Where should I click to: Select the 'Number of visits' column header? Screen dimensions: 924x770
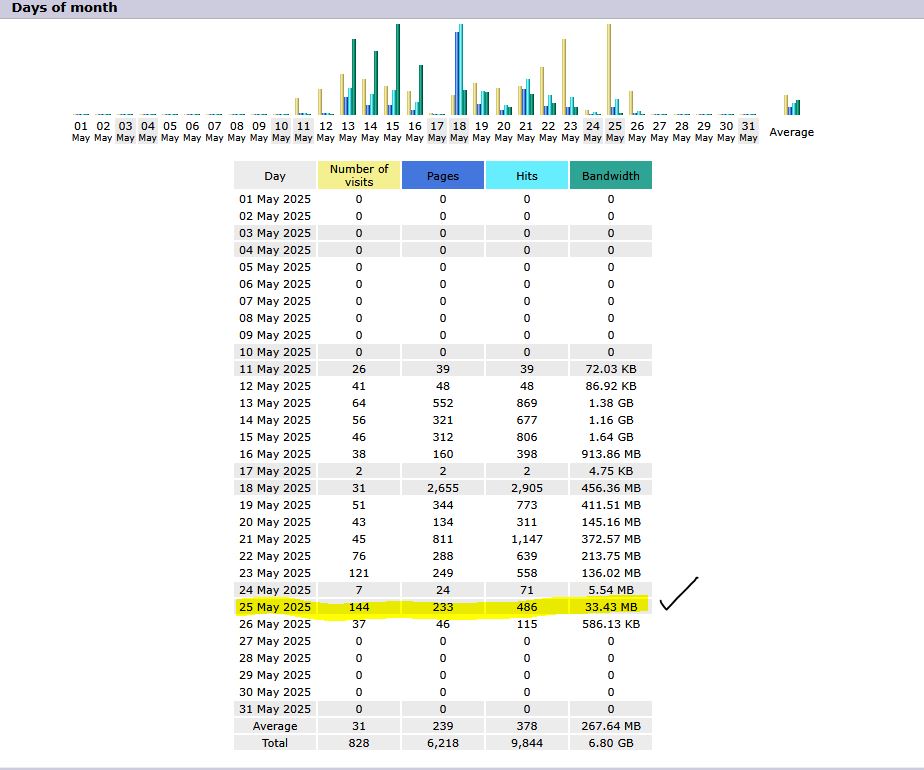[x=359, y=175]
